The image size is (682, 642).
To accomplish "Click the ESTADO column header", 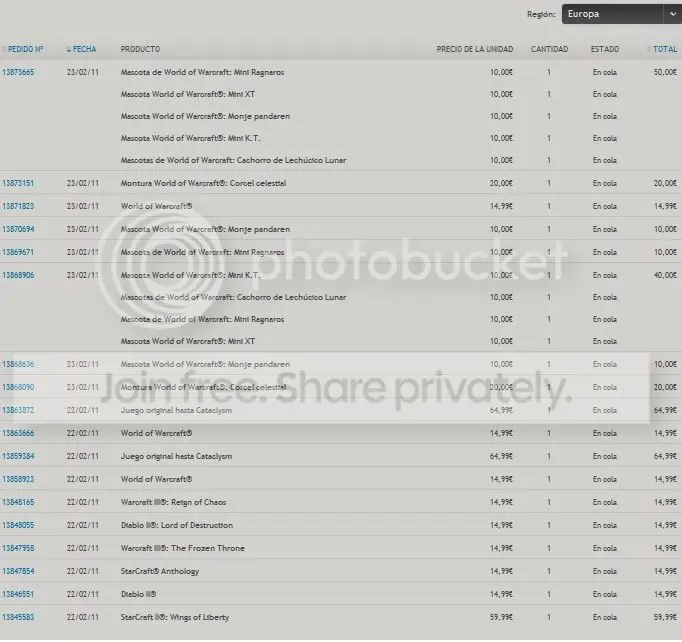I will tap(605, 49).
